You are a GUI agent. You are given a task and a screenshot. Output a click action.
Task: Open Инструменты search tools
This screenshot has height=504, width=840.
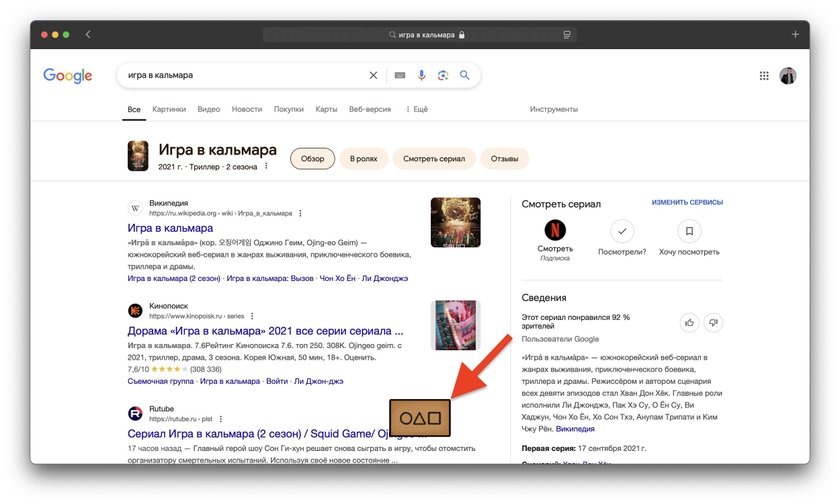coord(554,109)
